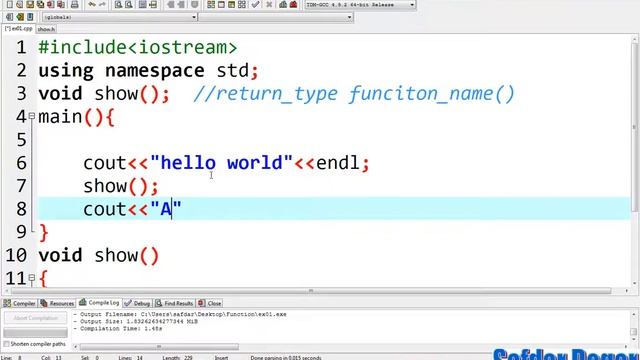Click the editor horizontal scrollbar thumb
Screen dimensions: 640x360
click(x=311, y=291)
